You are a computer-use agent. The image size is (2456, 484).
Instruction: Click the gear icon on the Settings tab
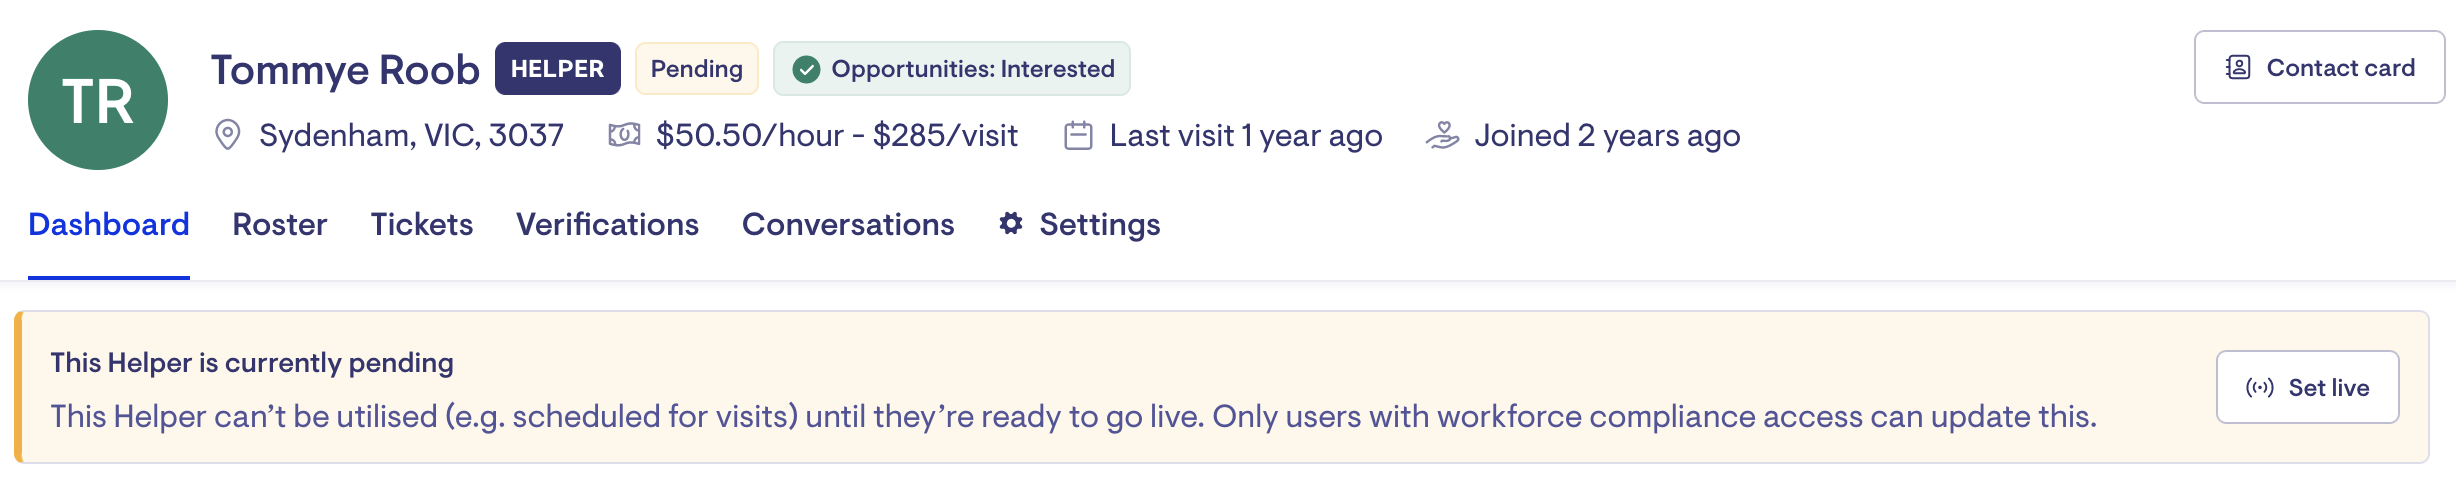click(1011, 224)
